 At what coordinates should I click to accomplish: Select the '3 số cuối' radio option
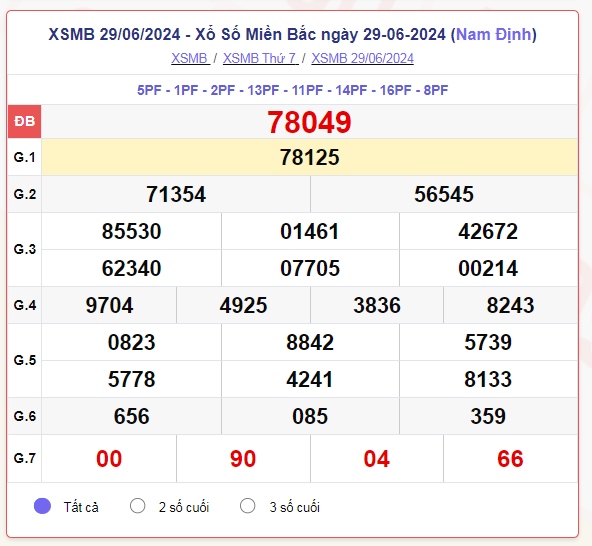[x=248, y=506]
